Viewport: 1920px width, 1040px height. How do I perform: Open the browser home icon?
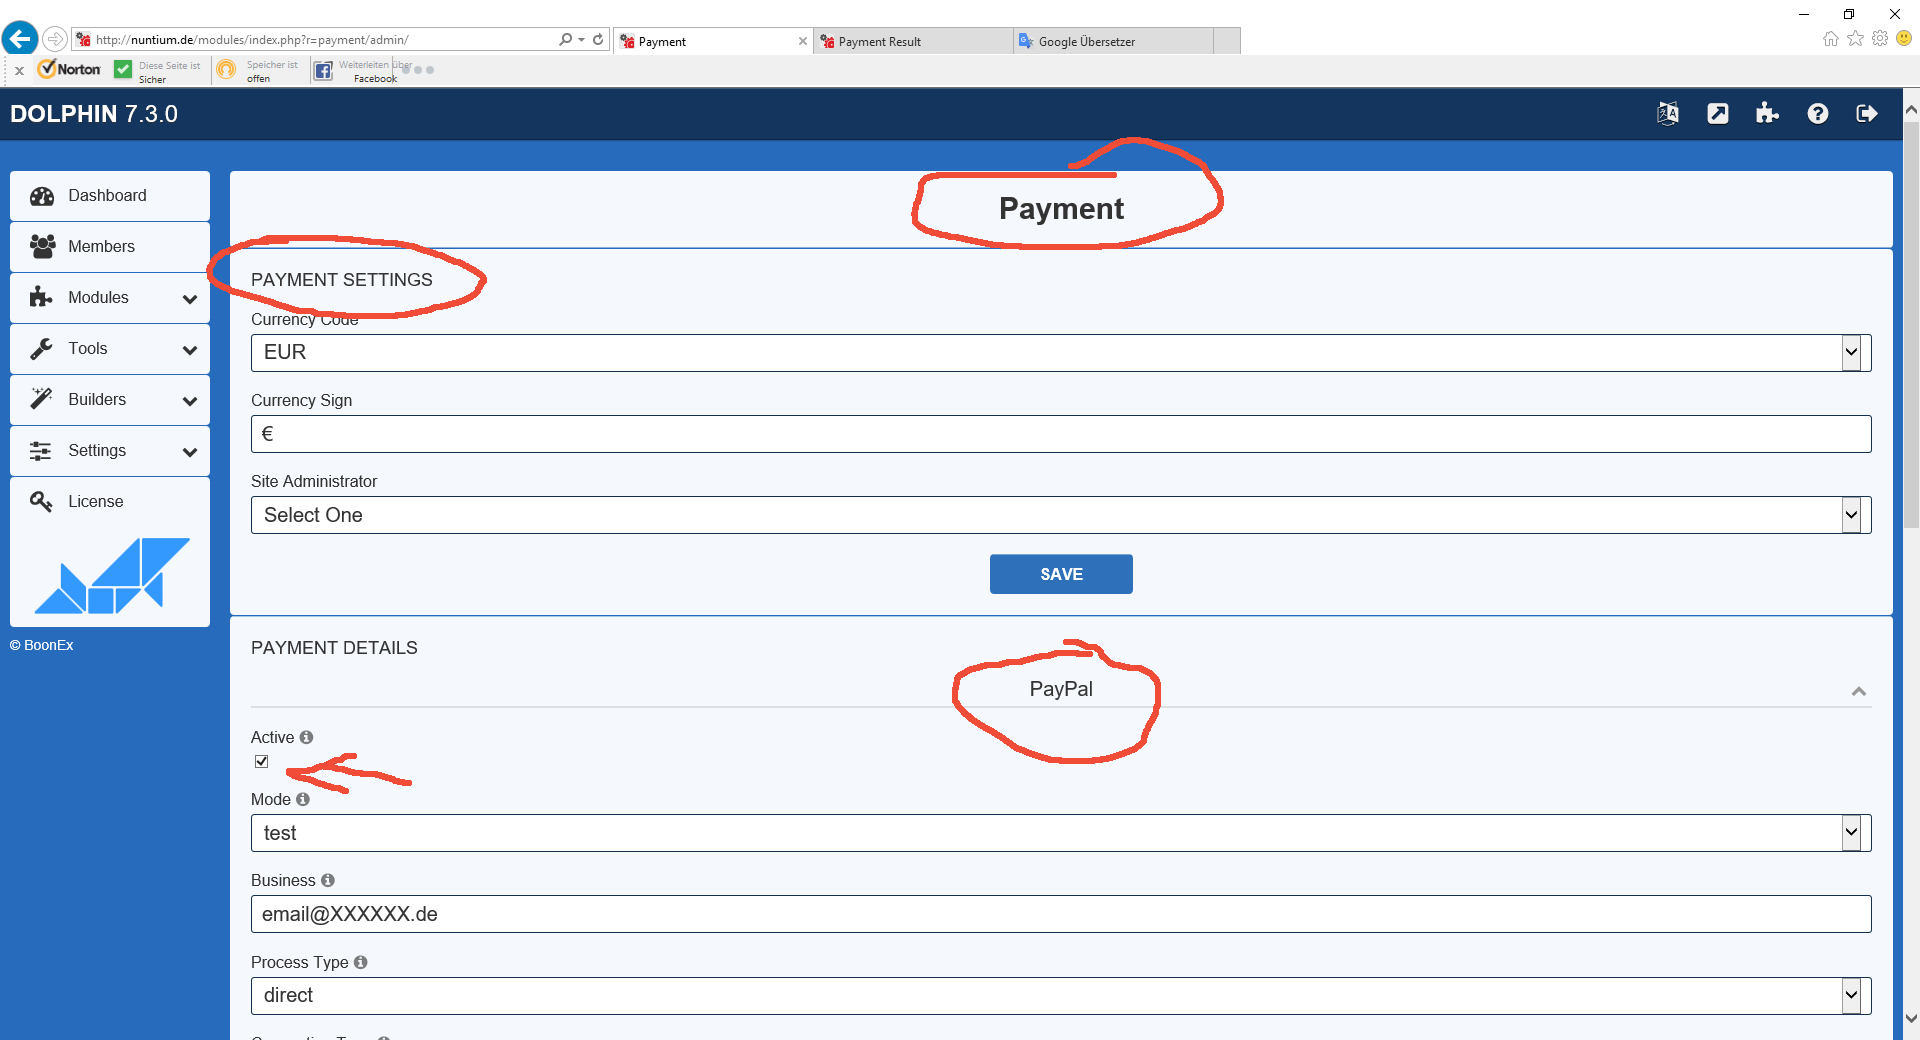tap(1831, 39)
